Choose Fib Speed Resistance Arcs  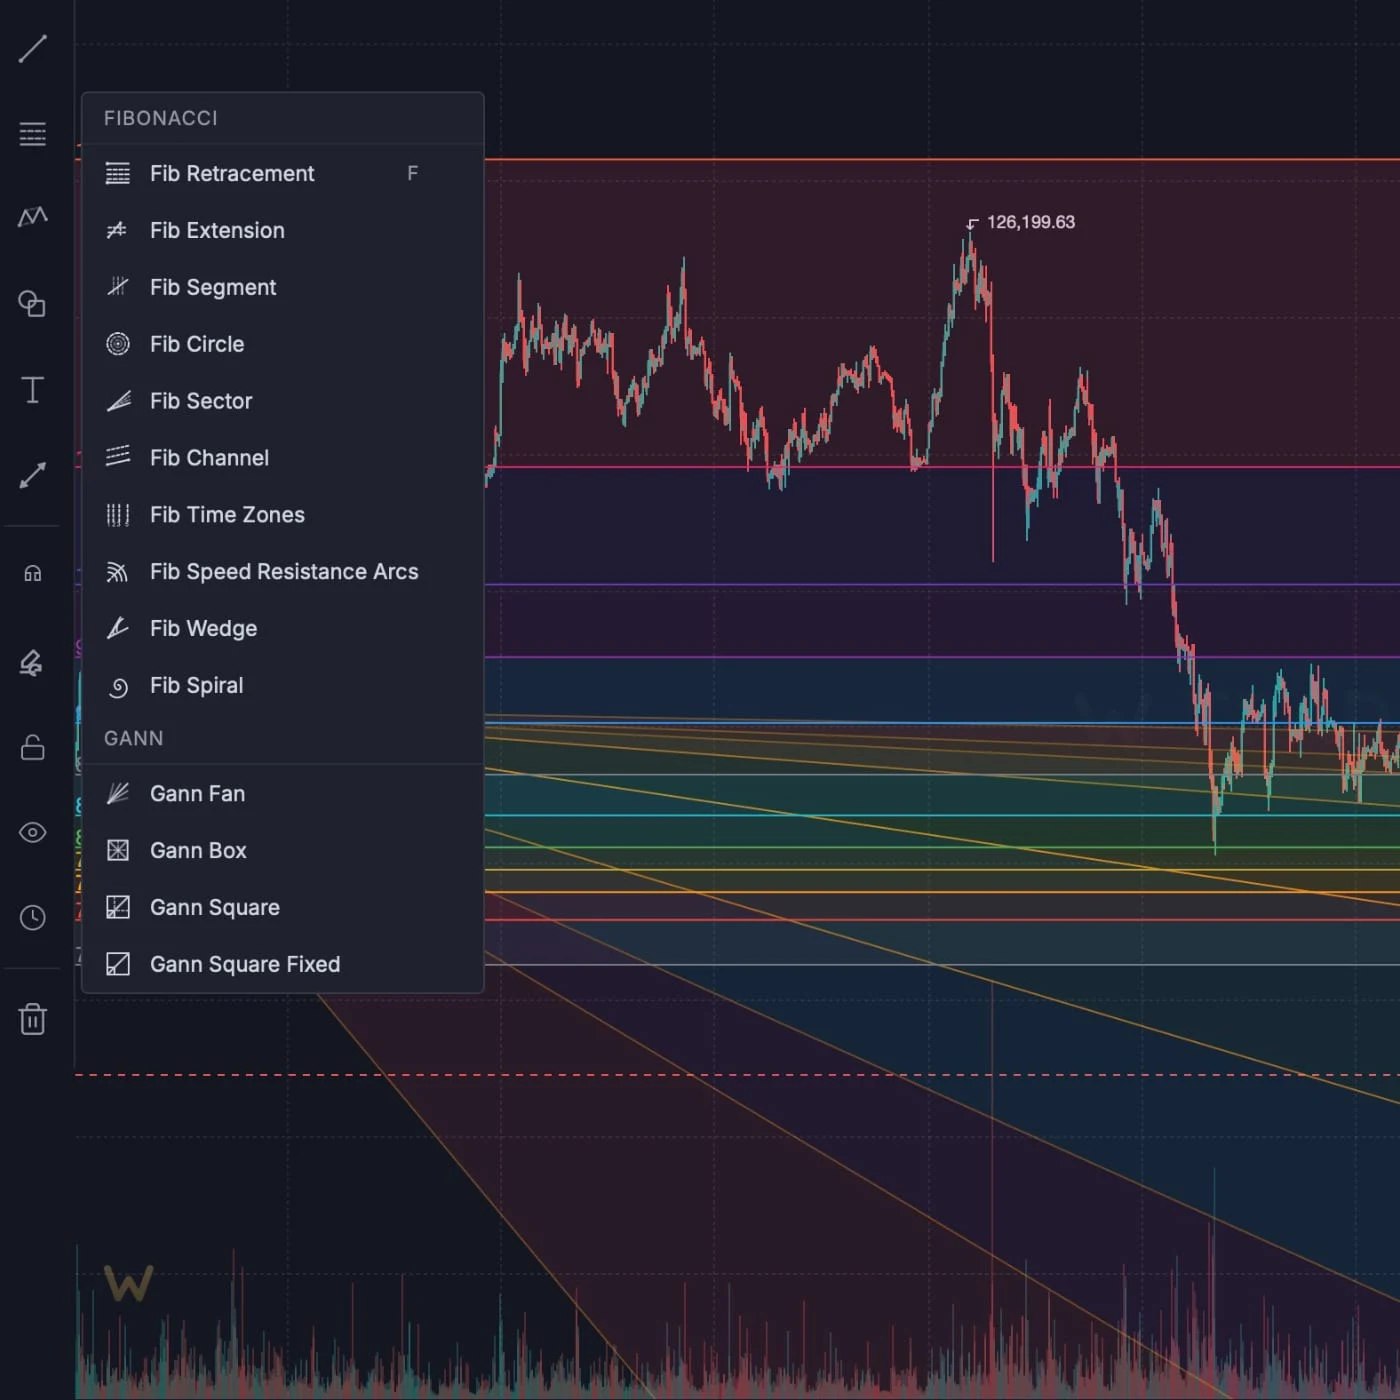pyautogui.click(x=283, y=572)
